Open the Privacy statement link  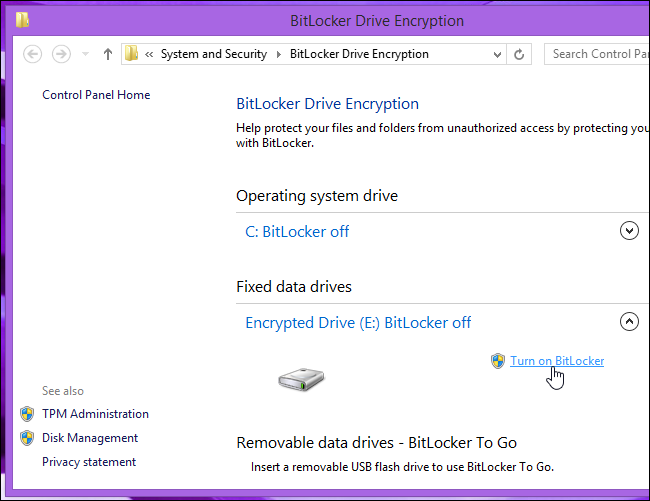[89, 462]
